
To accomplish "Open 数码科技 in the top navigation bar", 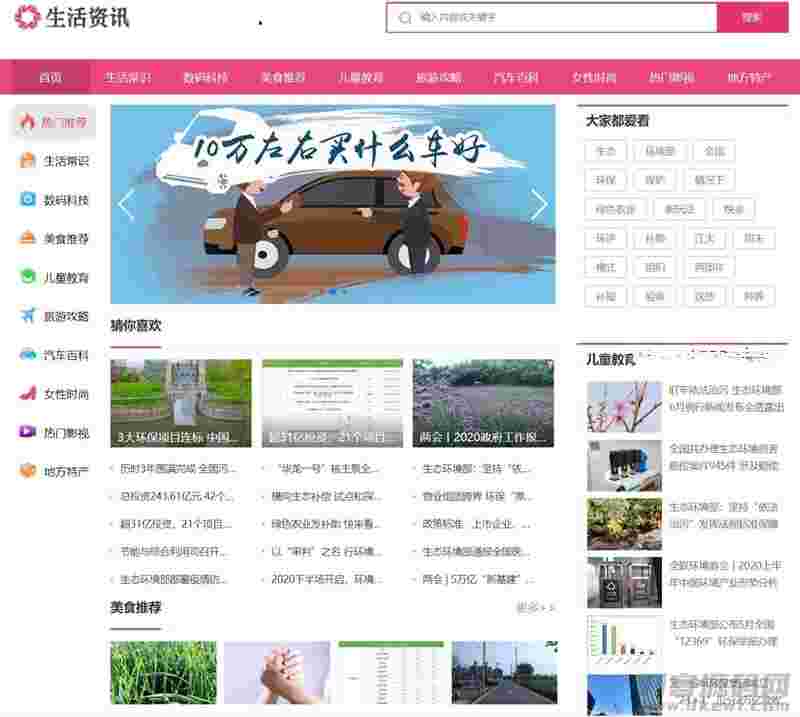I will coord(205,78).
